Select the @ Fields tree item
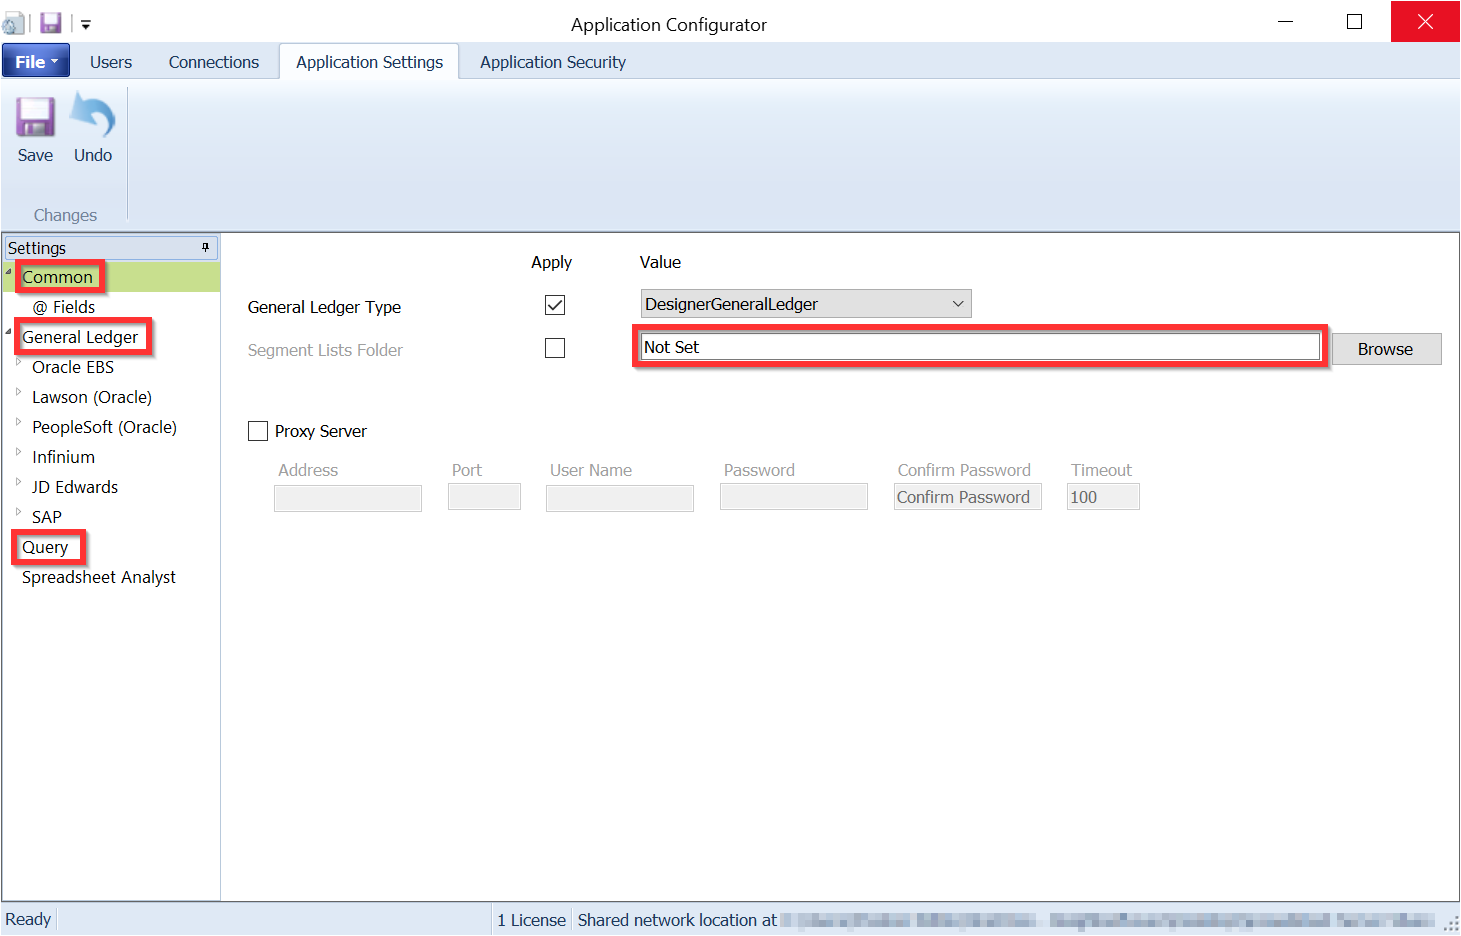 [64, 307]
